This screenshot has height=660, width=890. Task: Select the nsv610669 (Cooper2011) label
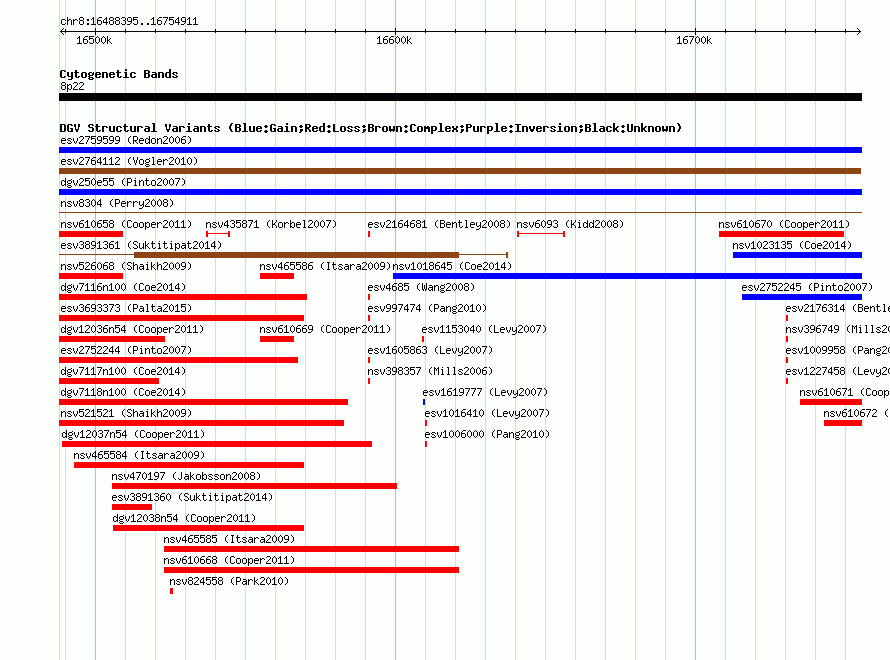(325, 329)
